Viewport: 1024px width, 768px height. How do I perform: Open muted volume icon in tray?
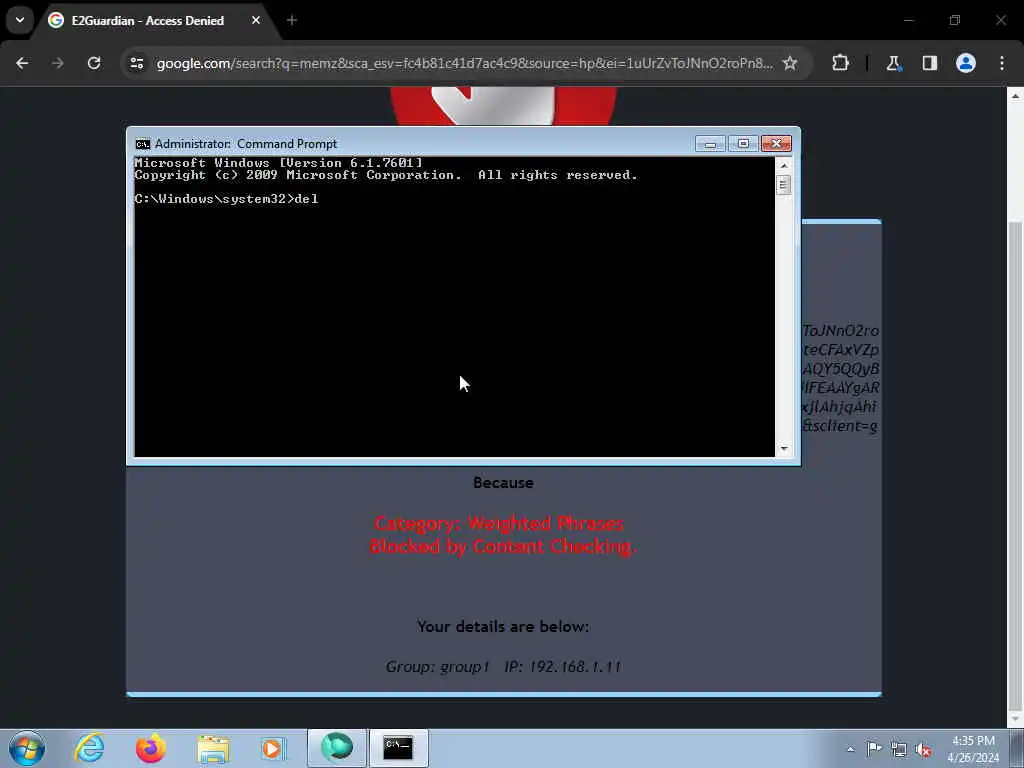coord(923,749)
